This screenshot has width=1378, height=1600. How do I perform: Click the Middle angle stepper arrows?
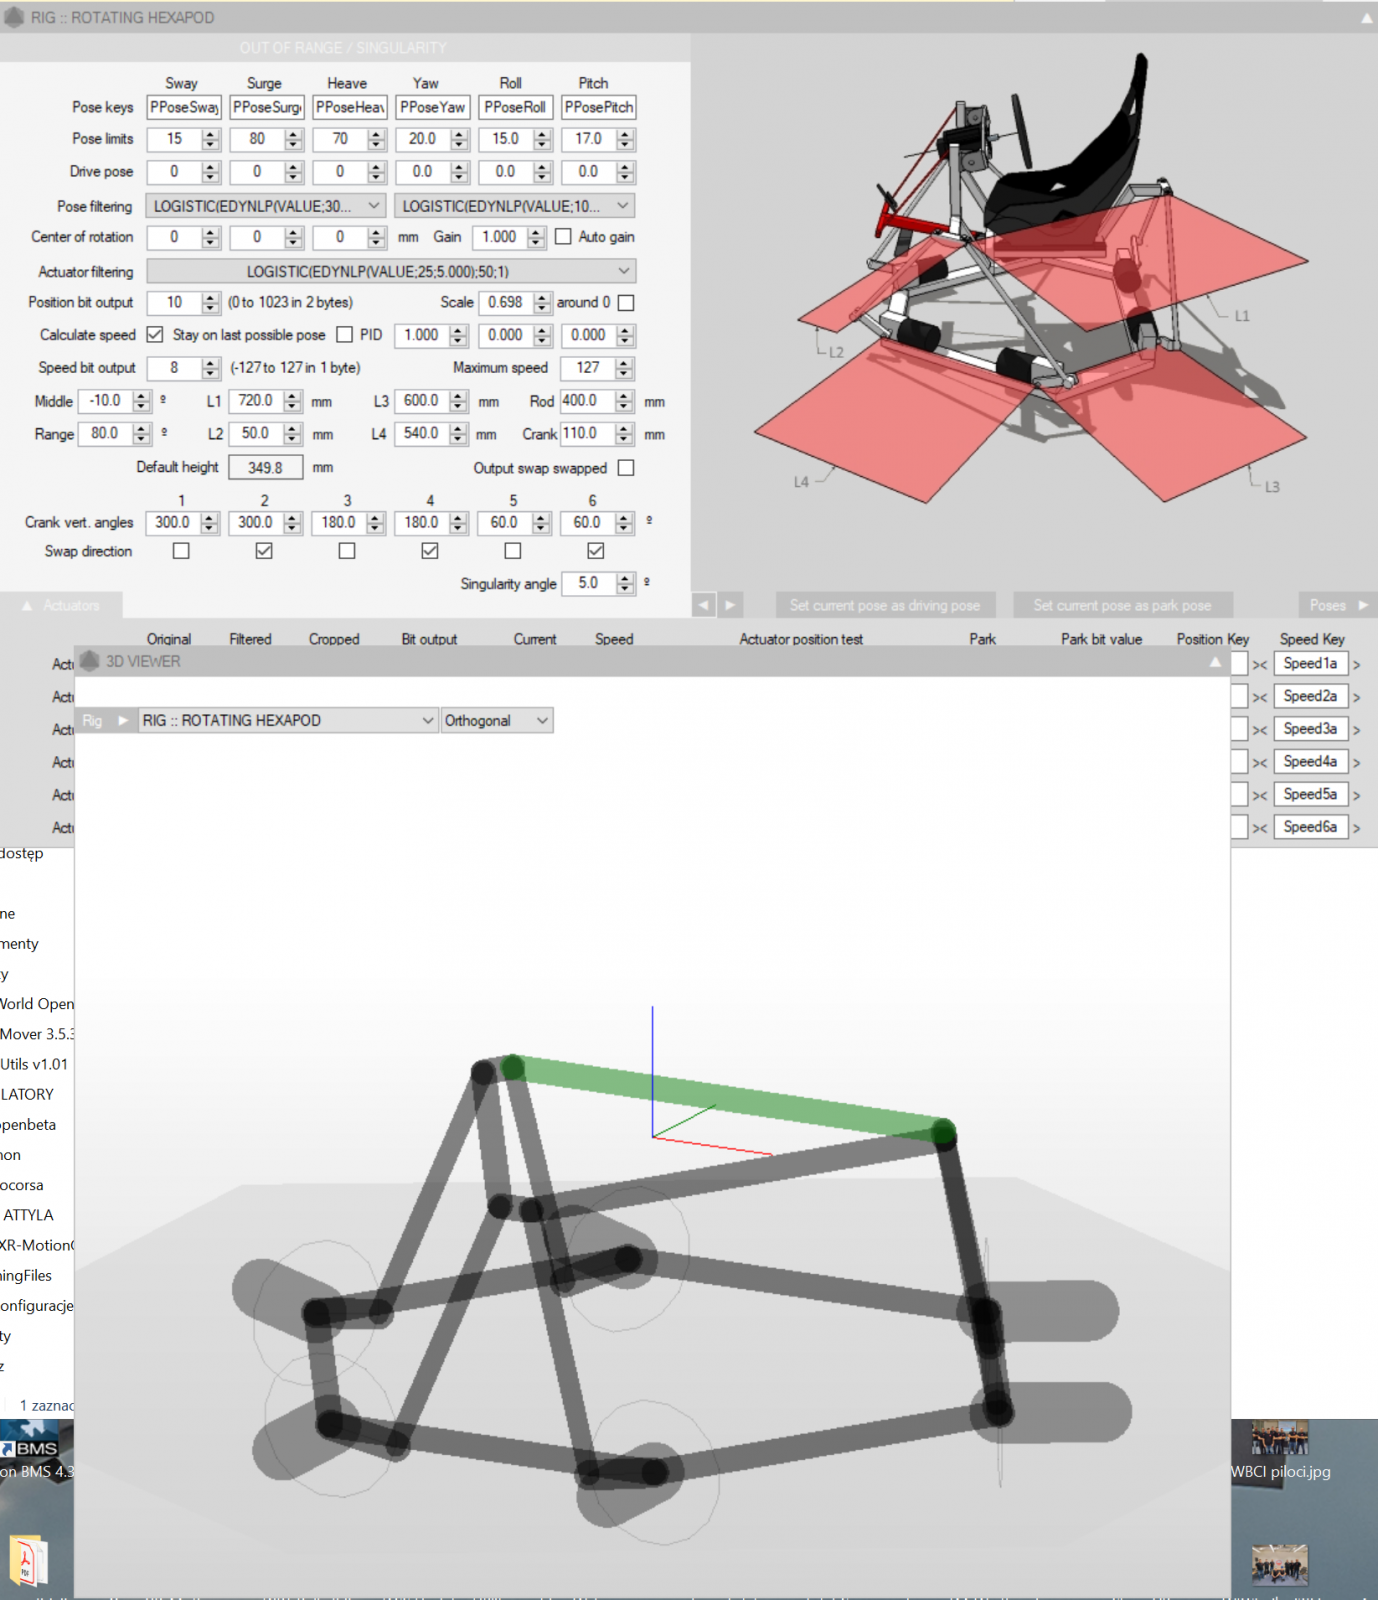(x=142, y=401)
